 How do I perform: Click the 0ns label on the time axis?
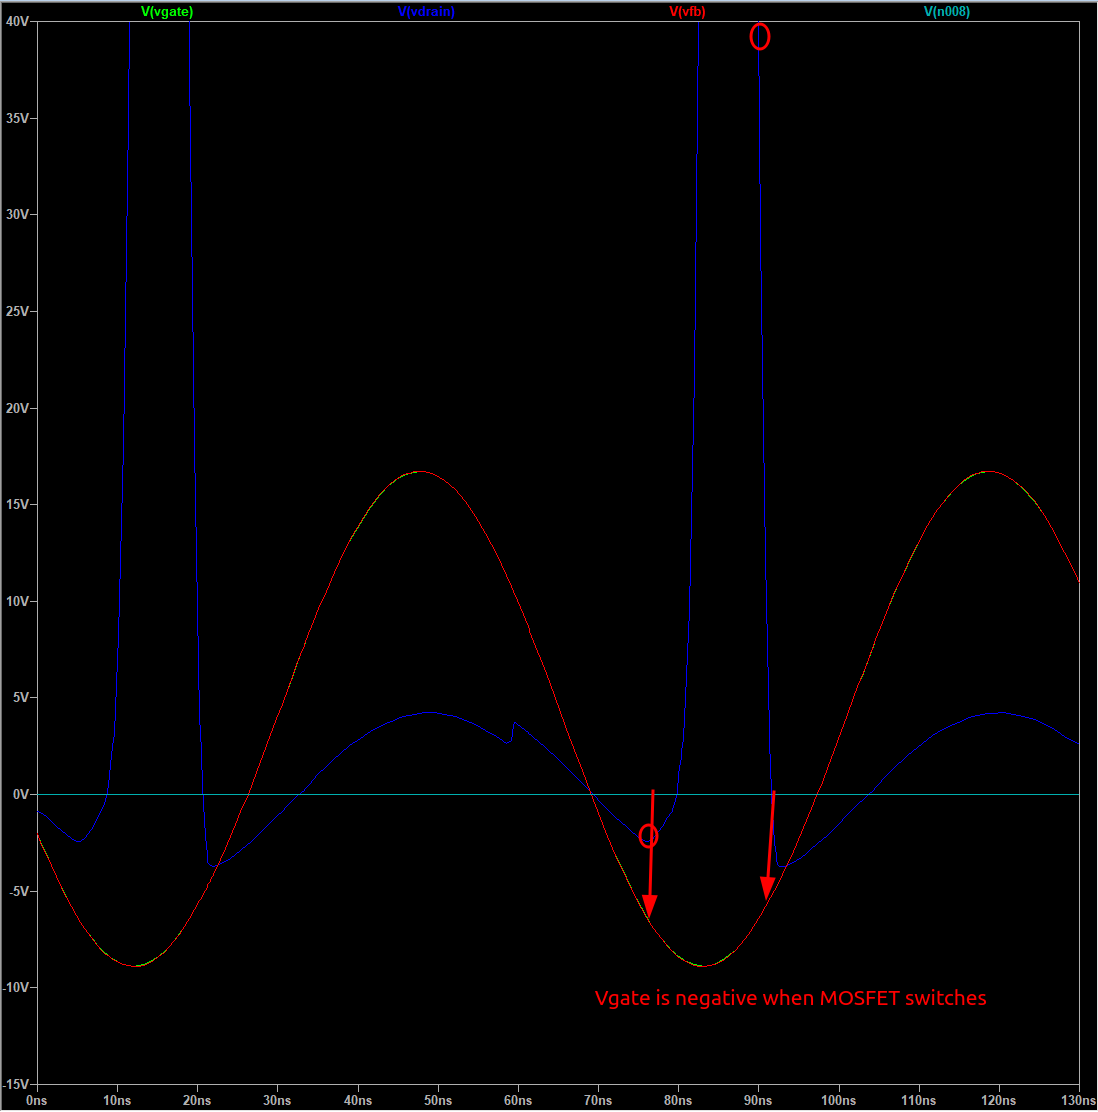[x=37, y=1100]
